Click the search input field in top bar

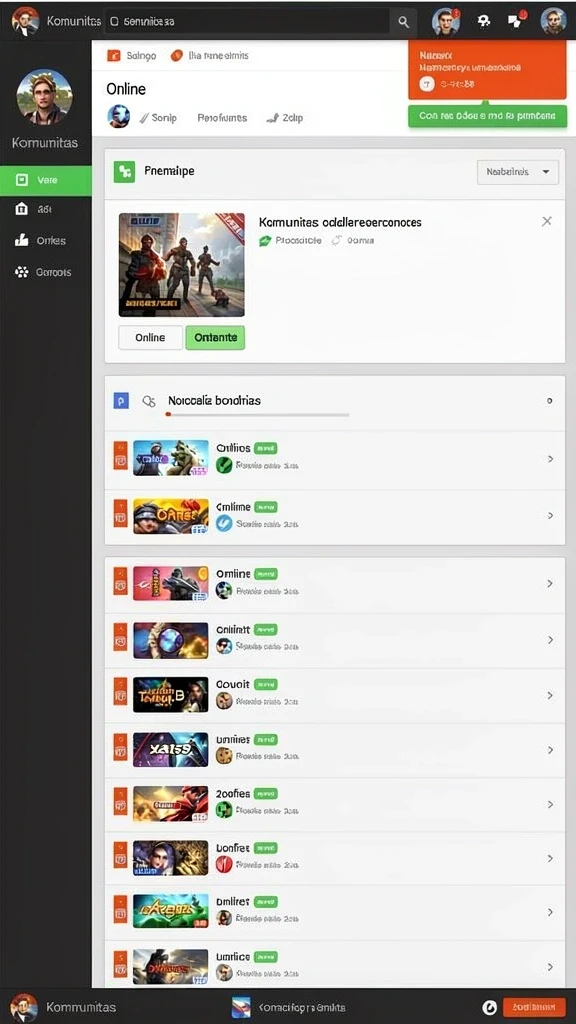tap(248, 22)
